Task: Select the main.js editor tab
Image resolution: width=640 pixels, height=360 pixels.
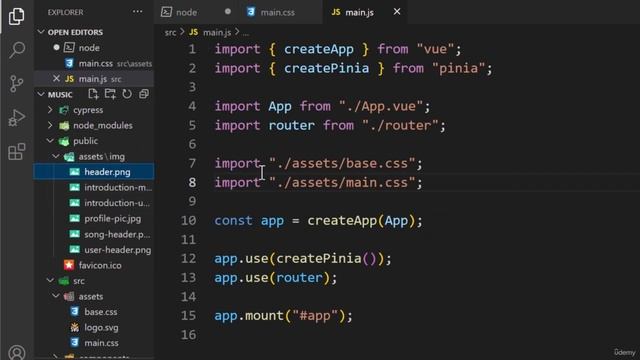Action: tap(359, 12)
